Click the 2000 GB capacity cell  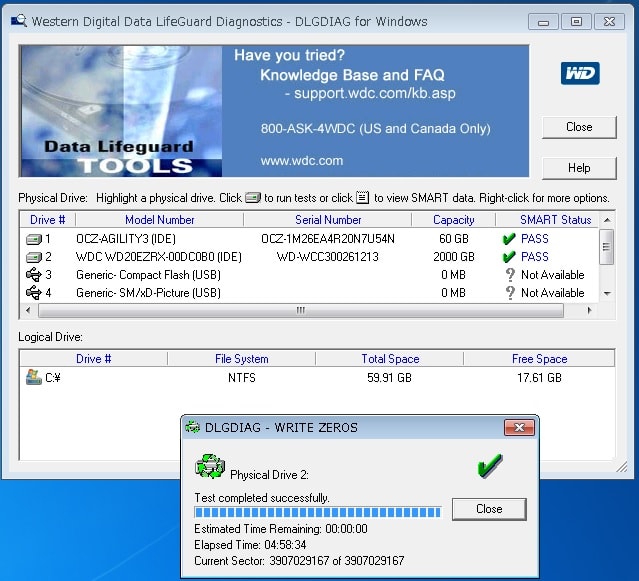click(x=454, y=257)
